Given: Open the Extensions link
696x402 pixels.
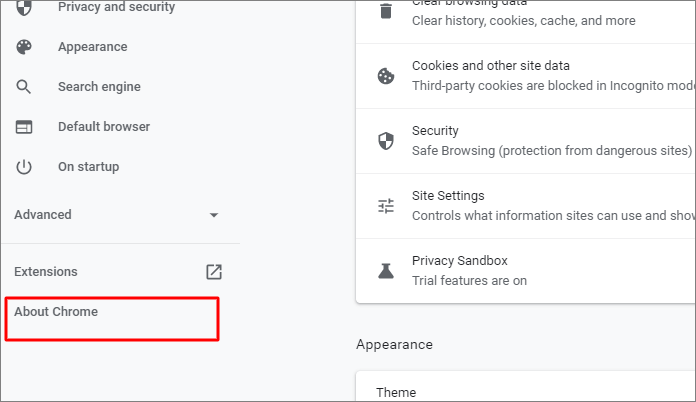Looking at the screenshot, I should [46, 272].
